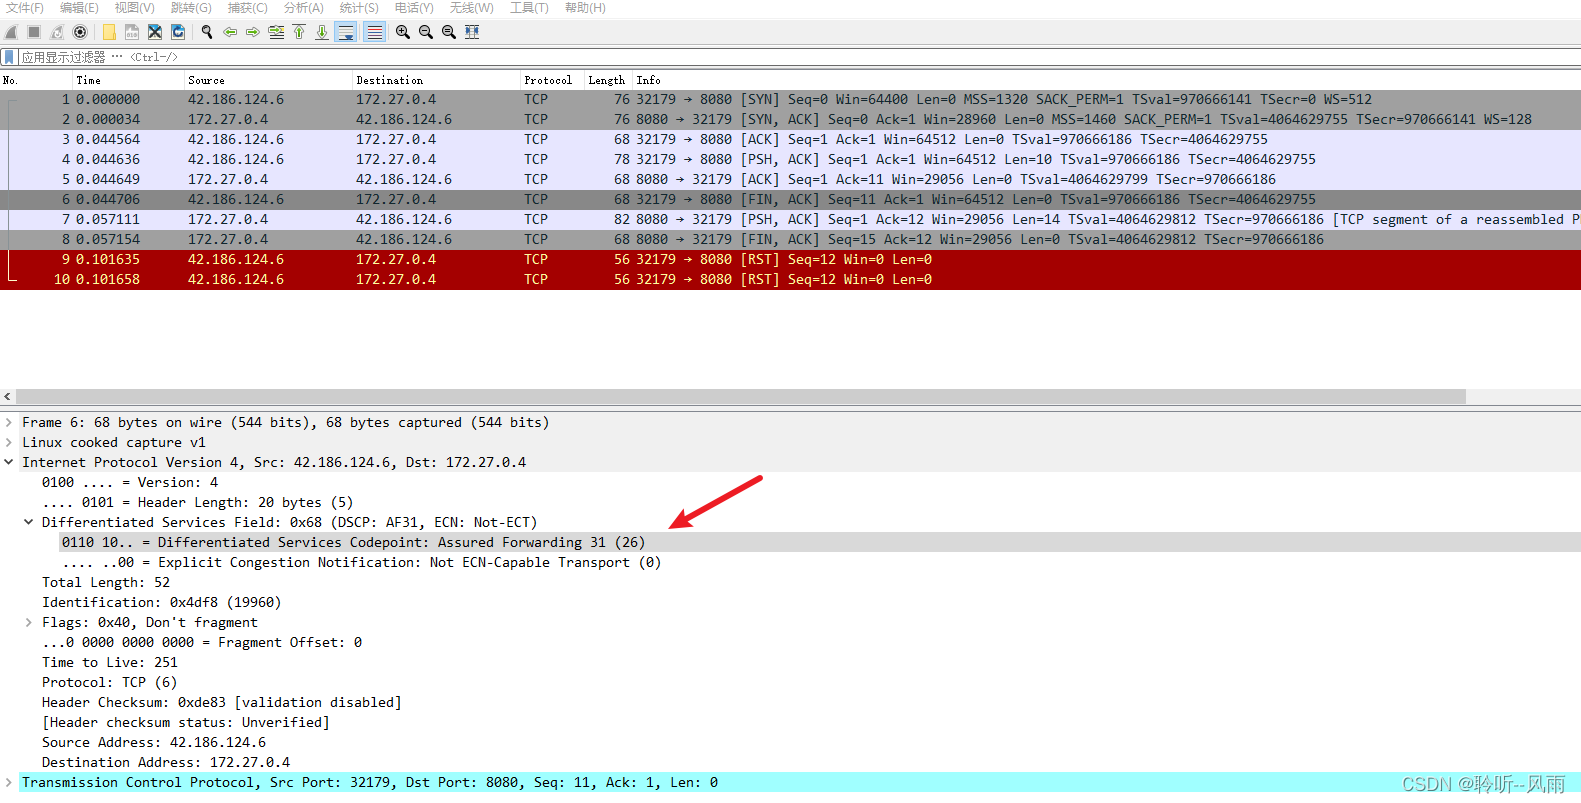Start capturing packets with shark fin icon
The image size is (1581, 803).
pyautogui.click(x=12, y=32)
